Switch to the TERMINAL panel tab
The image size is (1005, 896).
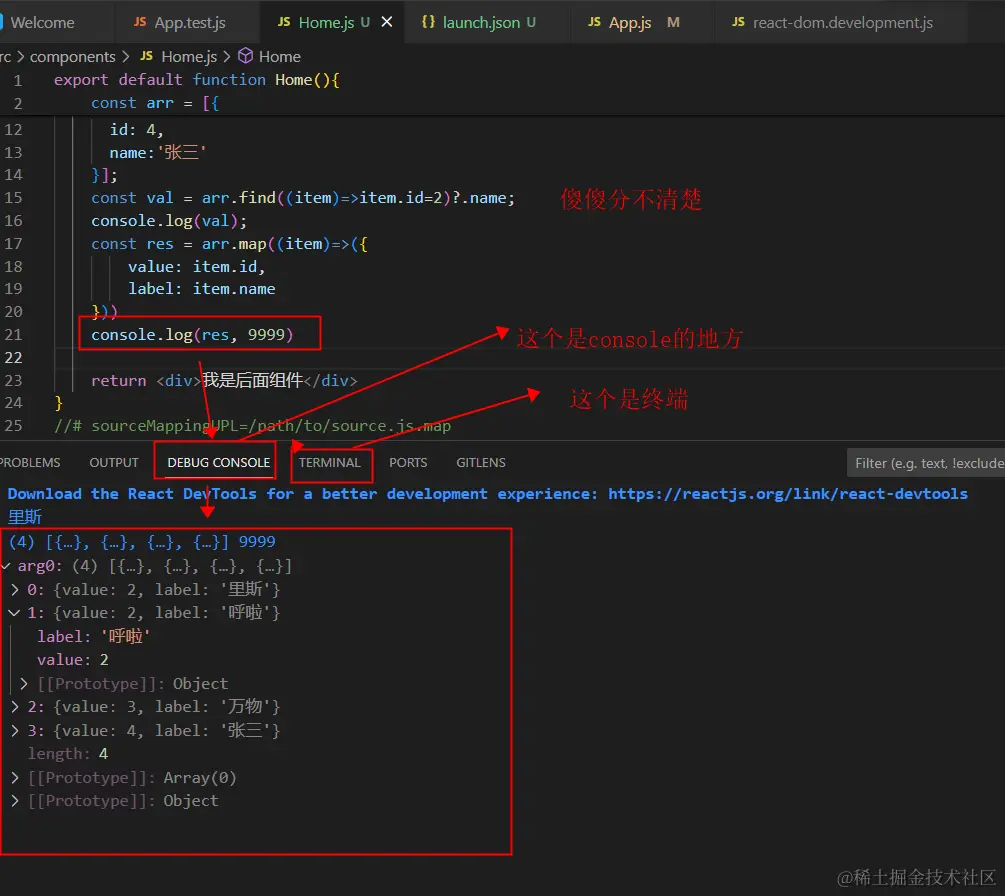(329, 463)
